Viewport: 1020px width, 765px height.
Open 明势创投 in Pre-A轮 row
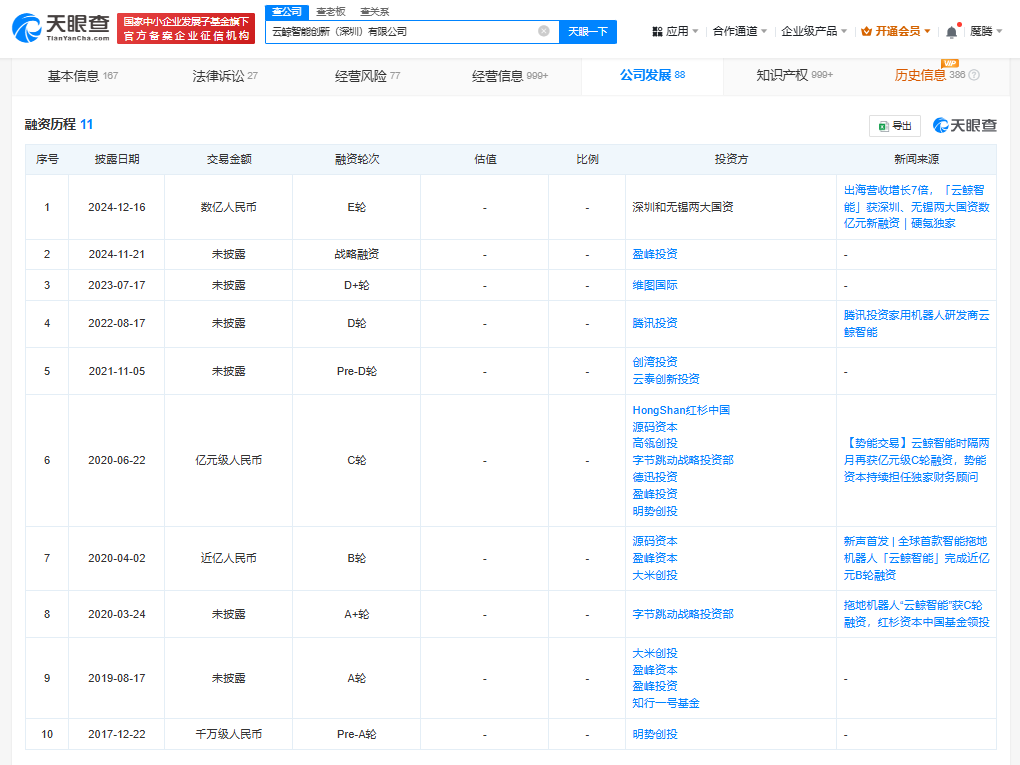point(655,734)
